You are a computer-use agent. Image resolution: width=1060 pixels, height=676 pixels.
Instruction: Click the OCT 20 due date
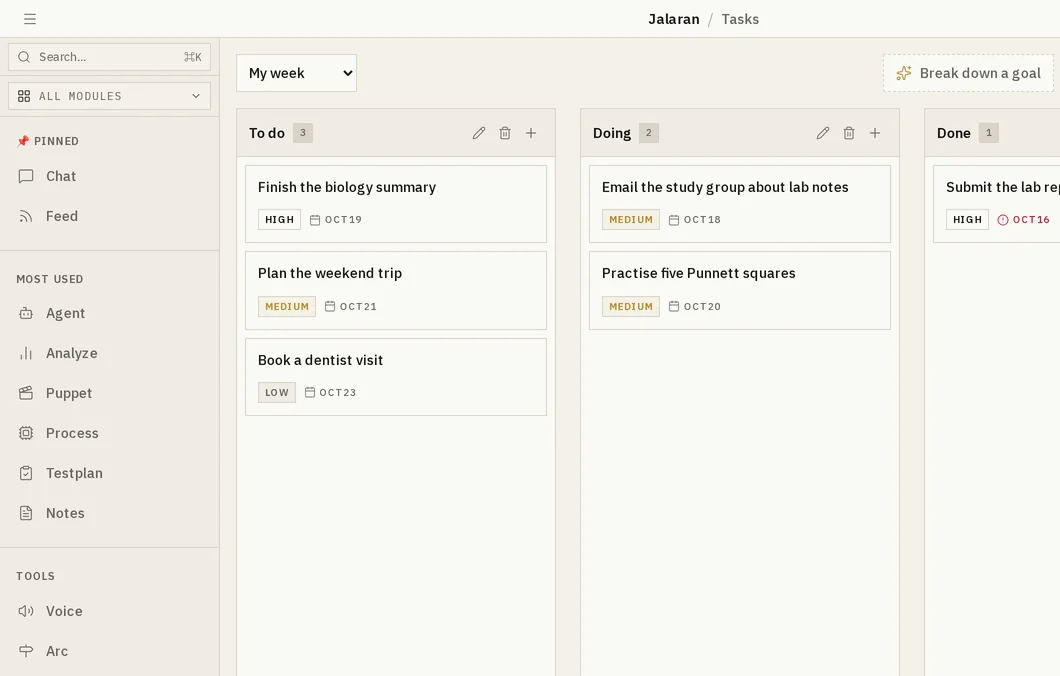pos(694,306)
